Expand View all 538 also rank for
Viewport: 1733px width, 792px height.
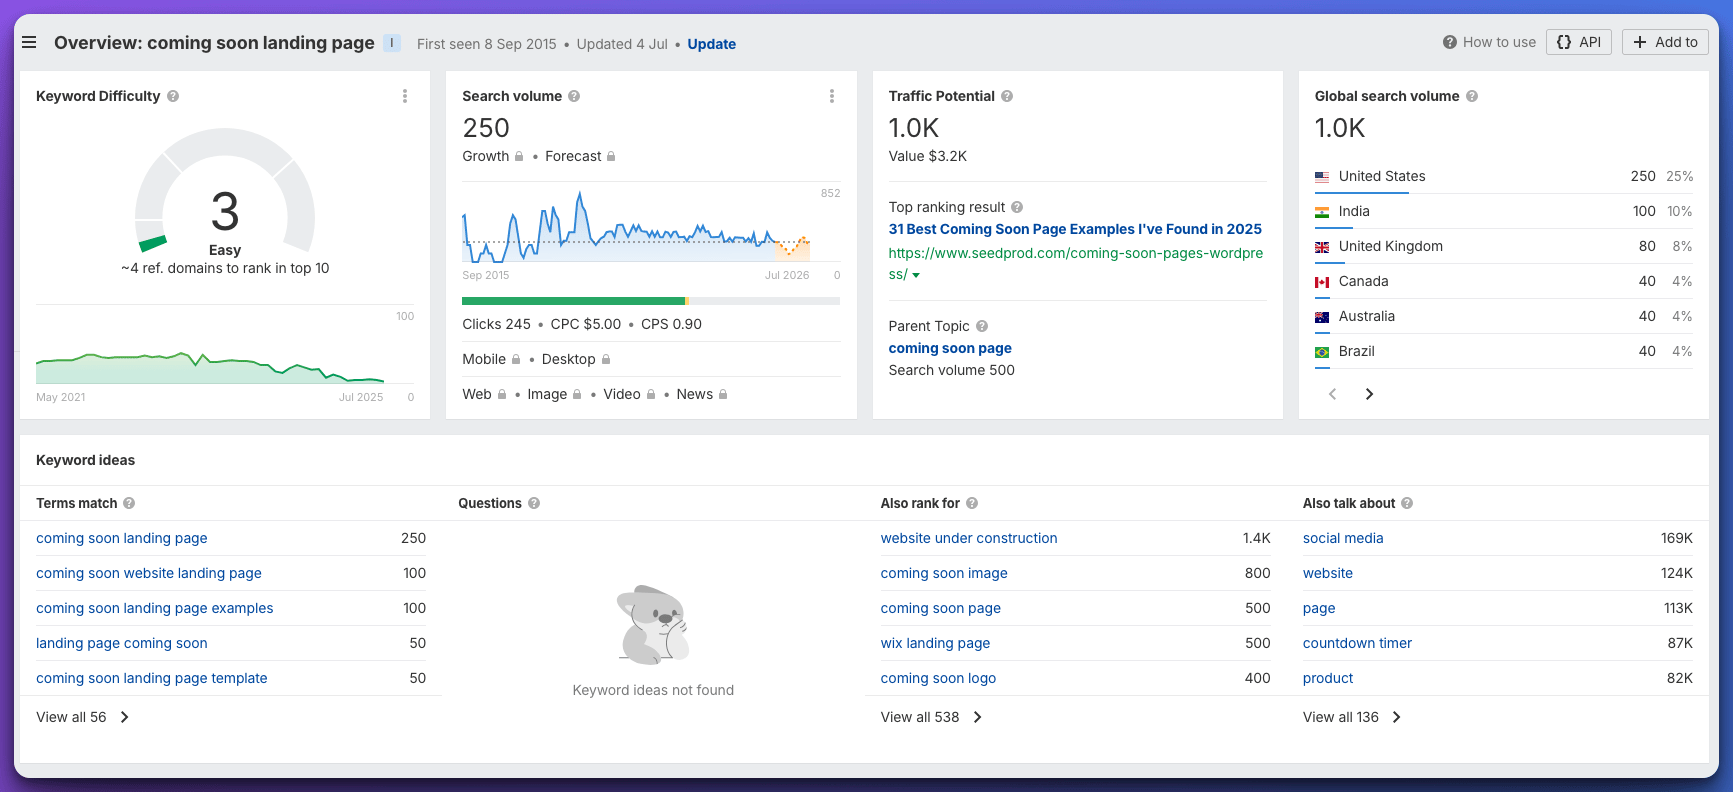[x=931, y=717]
